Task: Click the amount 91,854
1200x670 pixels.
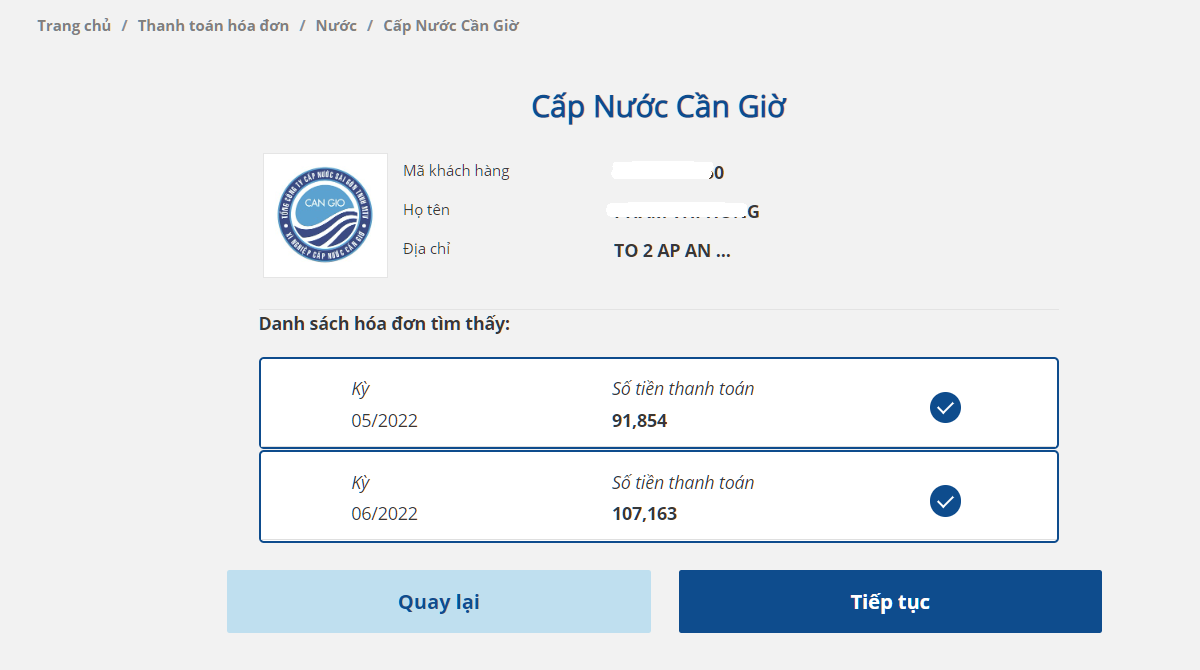Action: 639,421
